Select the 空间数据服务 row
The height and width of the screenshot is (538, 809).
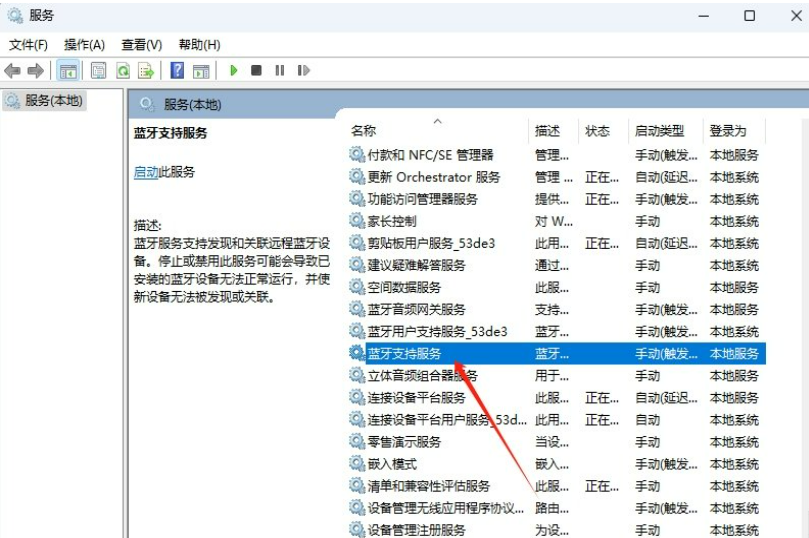(556, 287)
